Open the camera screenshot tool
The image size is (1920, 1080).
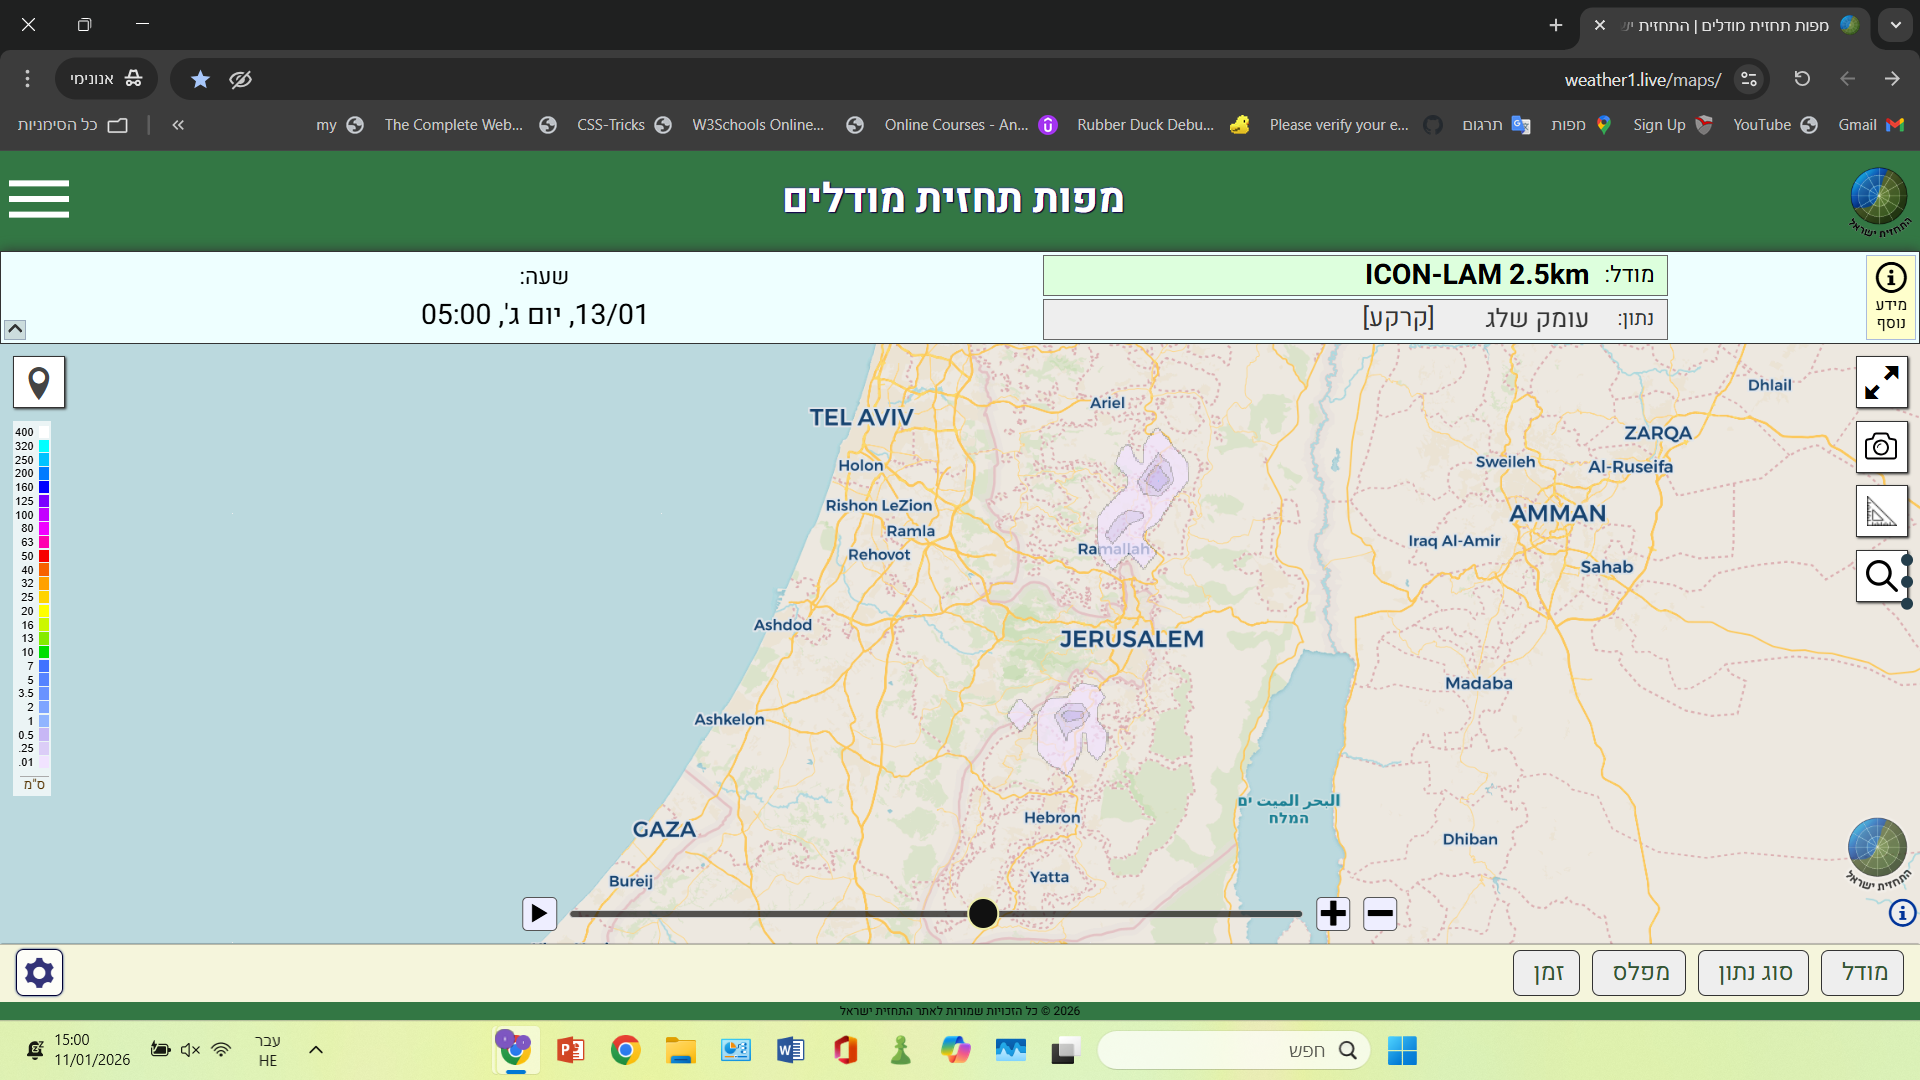coord(1881,447)
